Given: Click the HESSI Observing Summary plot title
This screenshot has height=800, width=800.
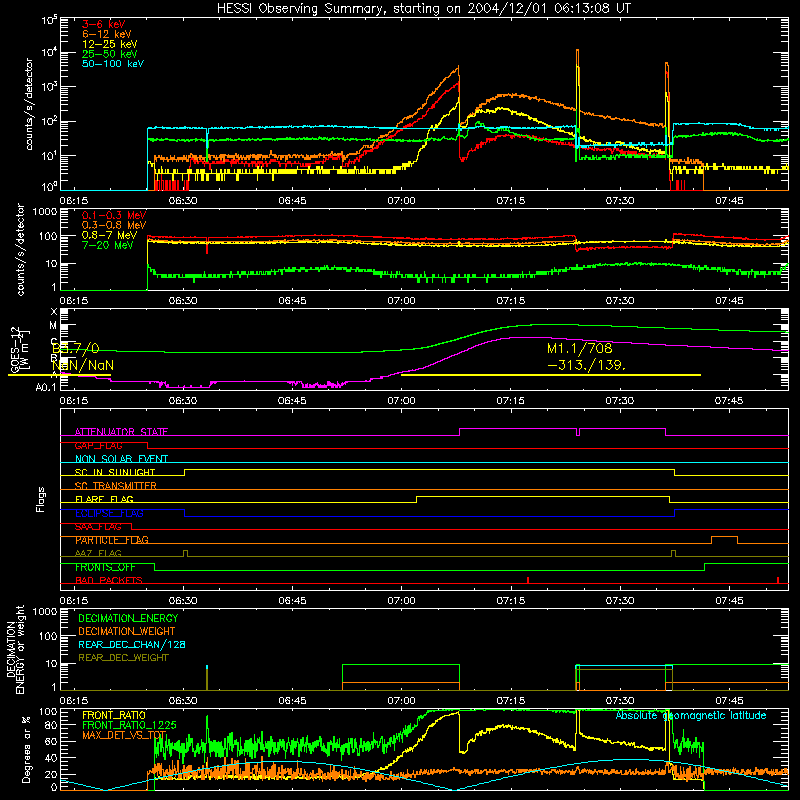Looking at the screenshot, I should [423, 9].
